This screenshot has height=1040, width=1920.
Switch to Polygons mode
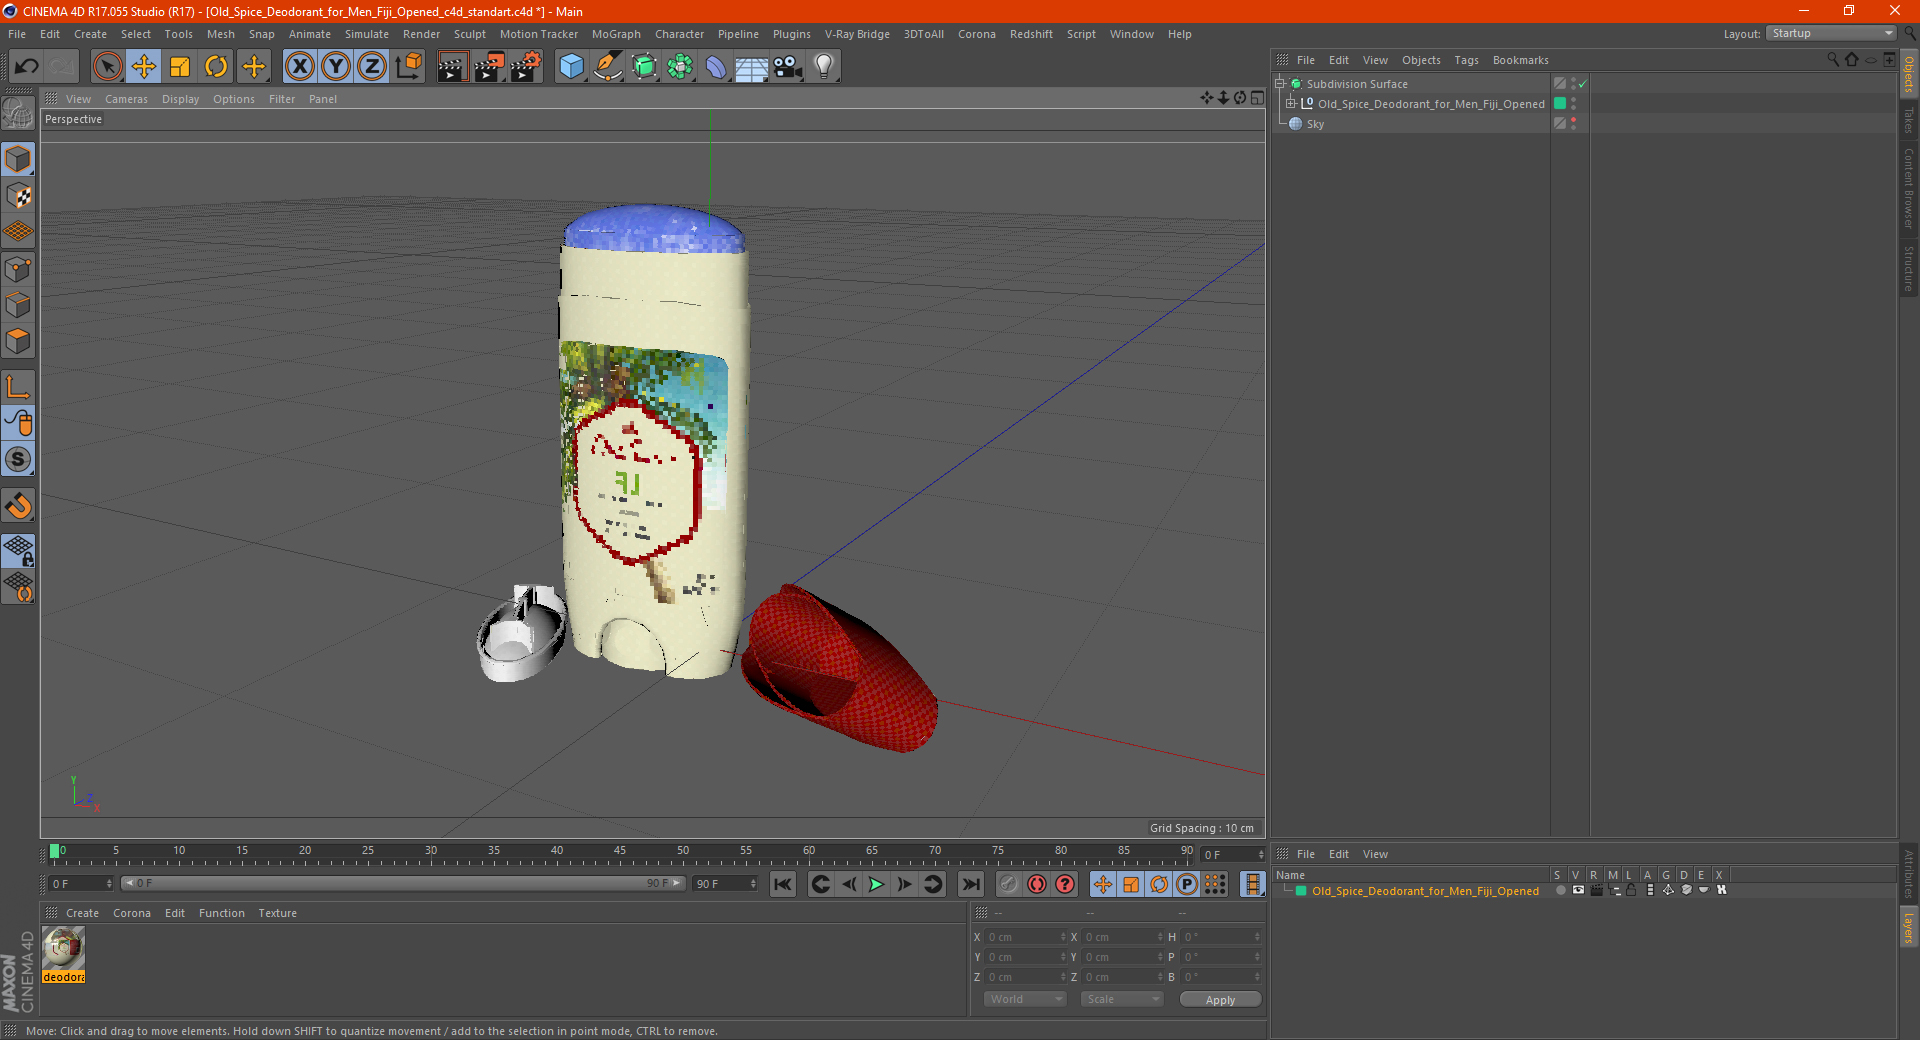[18, 341]
